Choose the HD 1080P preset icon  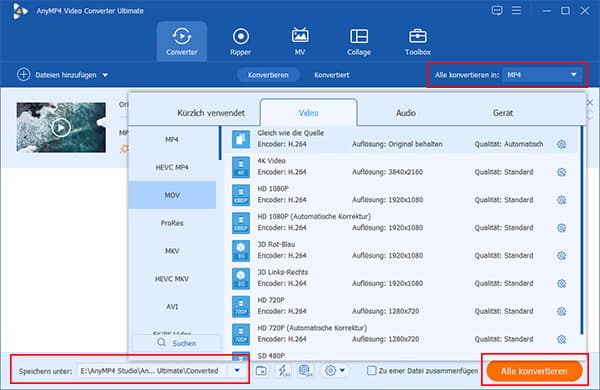coord(241,195)
